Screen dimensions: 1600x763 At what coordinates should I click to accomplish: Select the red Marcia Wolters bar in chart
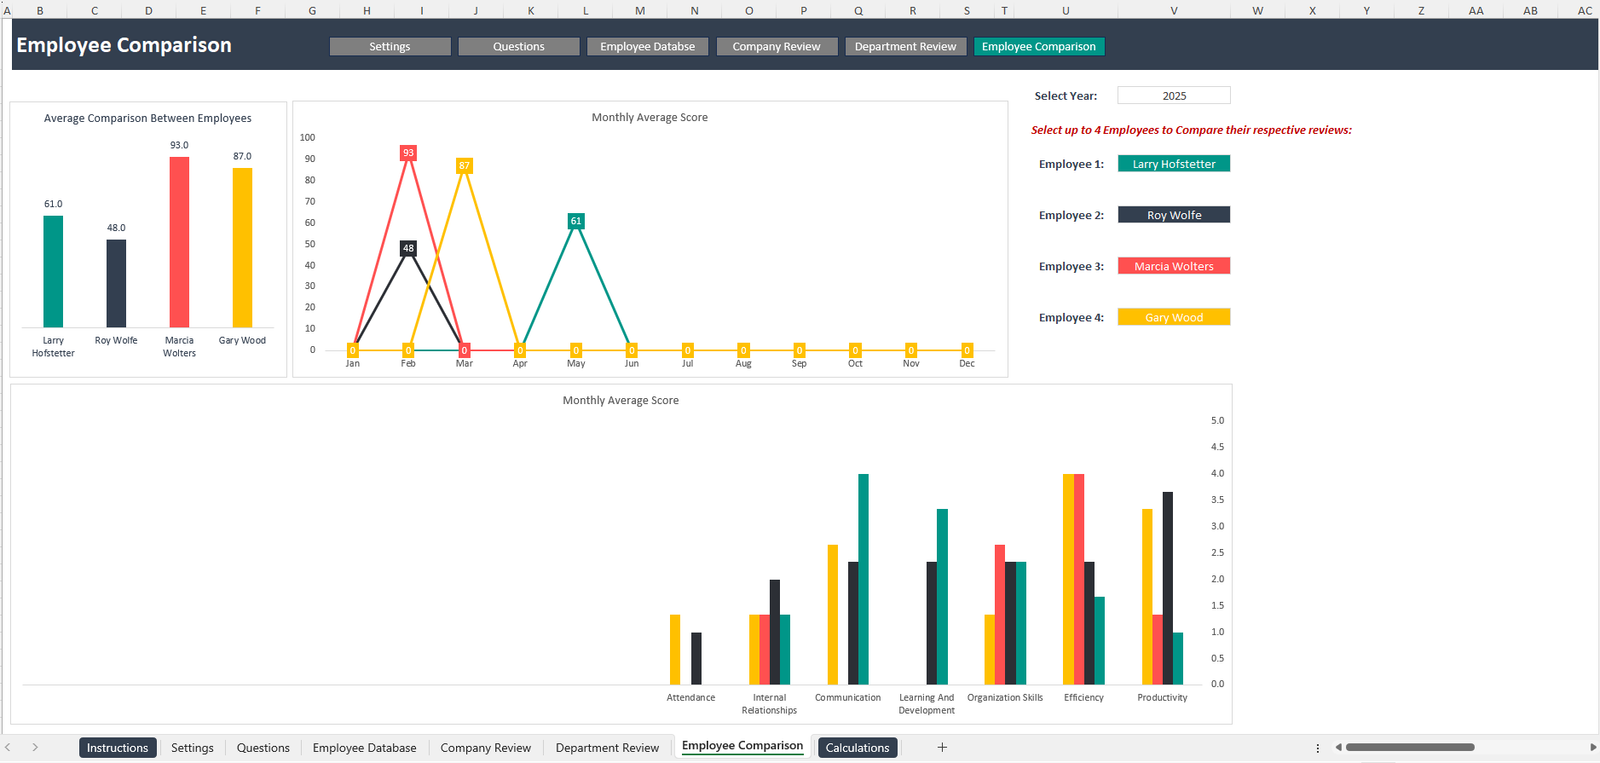pos(179,242)
